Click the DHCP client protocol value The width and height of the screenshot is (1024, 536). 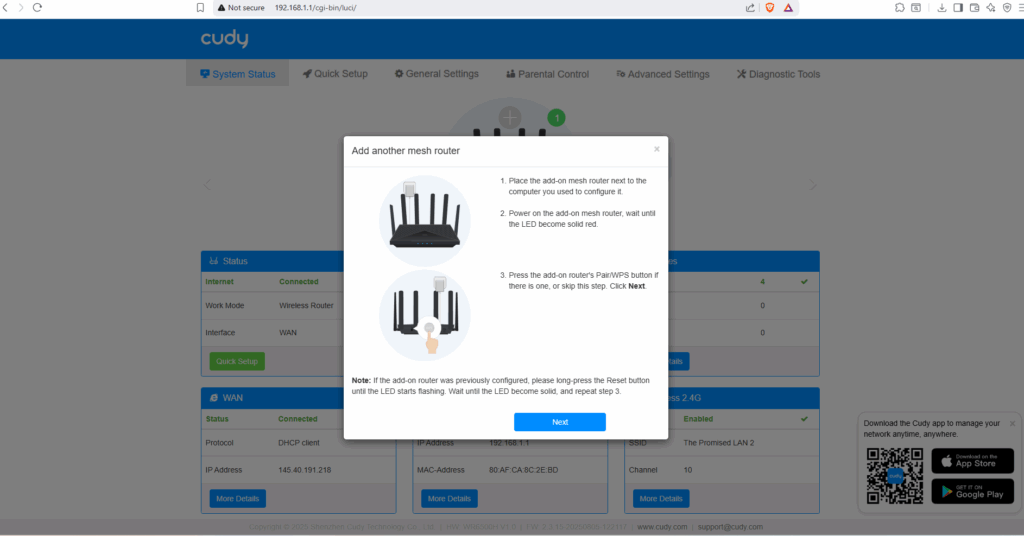coord(298,443)
